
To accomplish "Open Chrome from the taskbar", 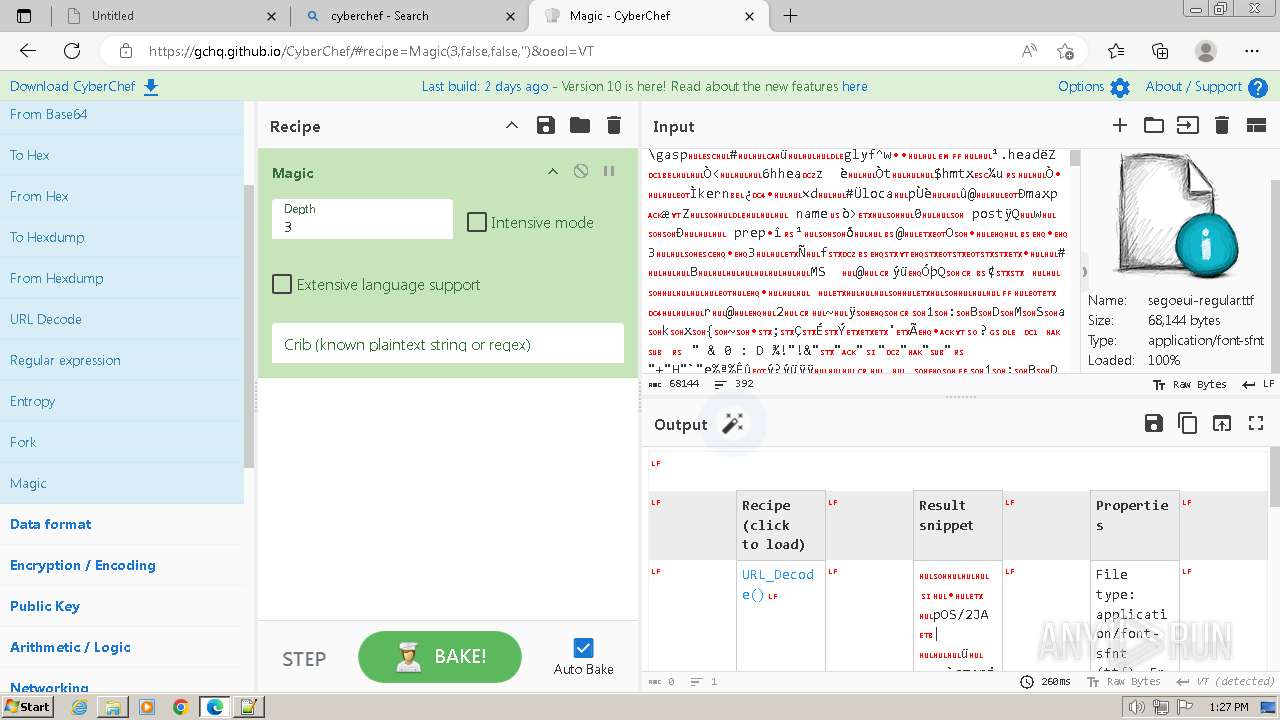I will coord(181,707).
